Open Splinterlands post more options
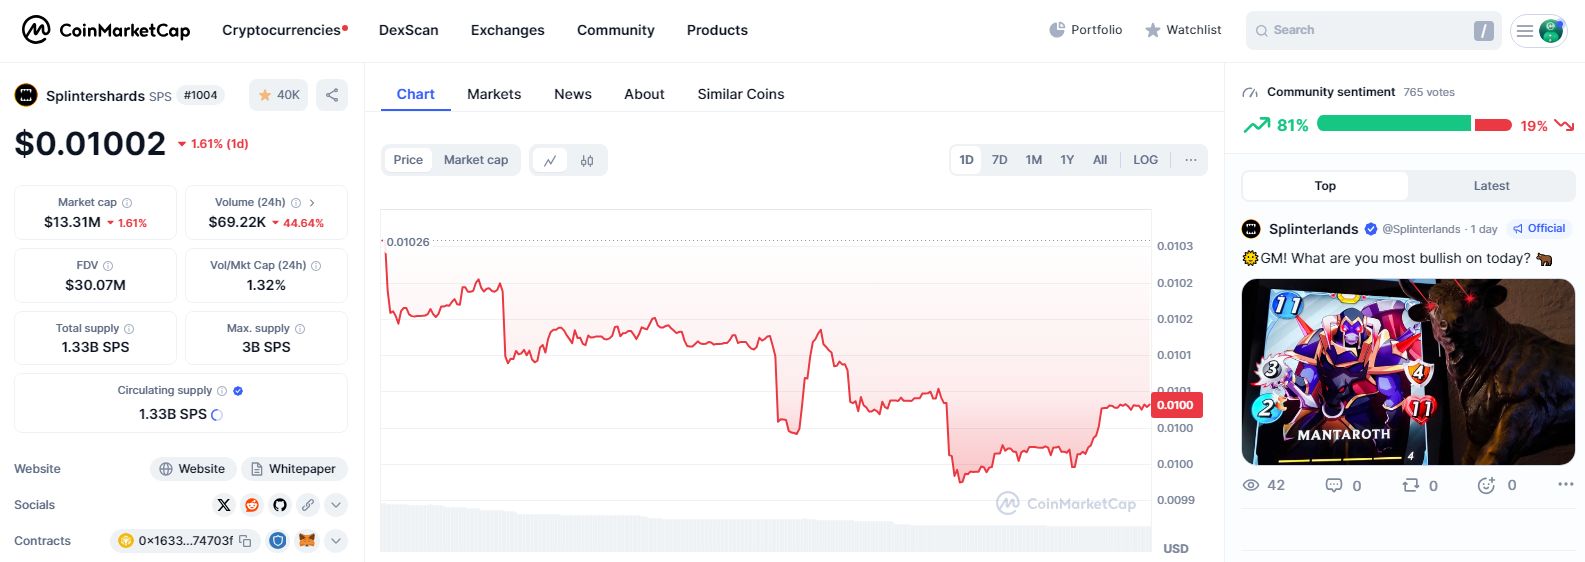 [1565, 485]
